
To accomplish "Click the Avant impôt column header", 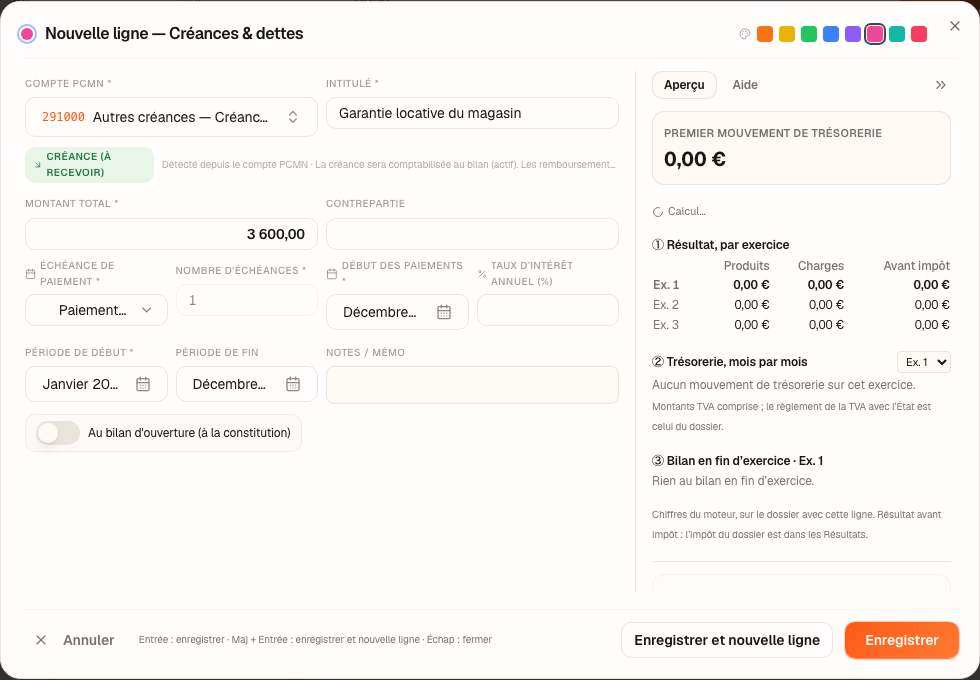I will (916, 266).
